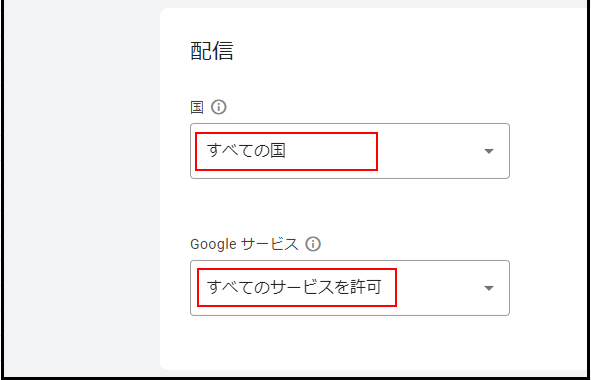Expand the 国 dropdown arrow
This screenshot has width=591, height=380.
489,151
